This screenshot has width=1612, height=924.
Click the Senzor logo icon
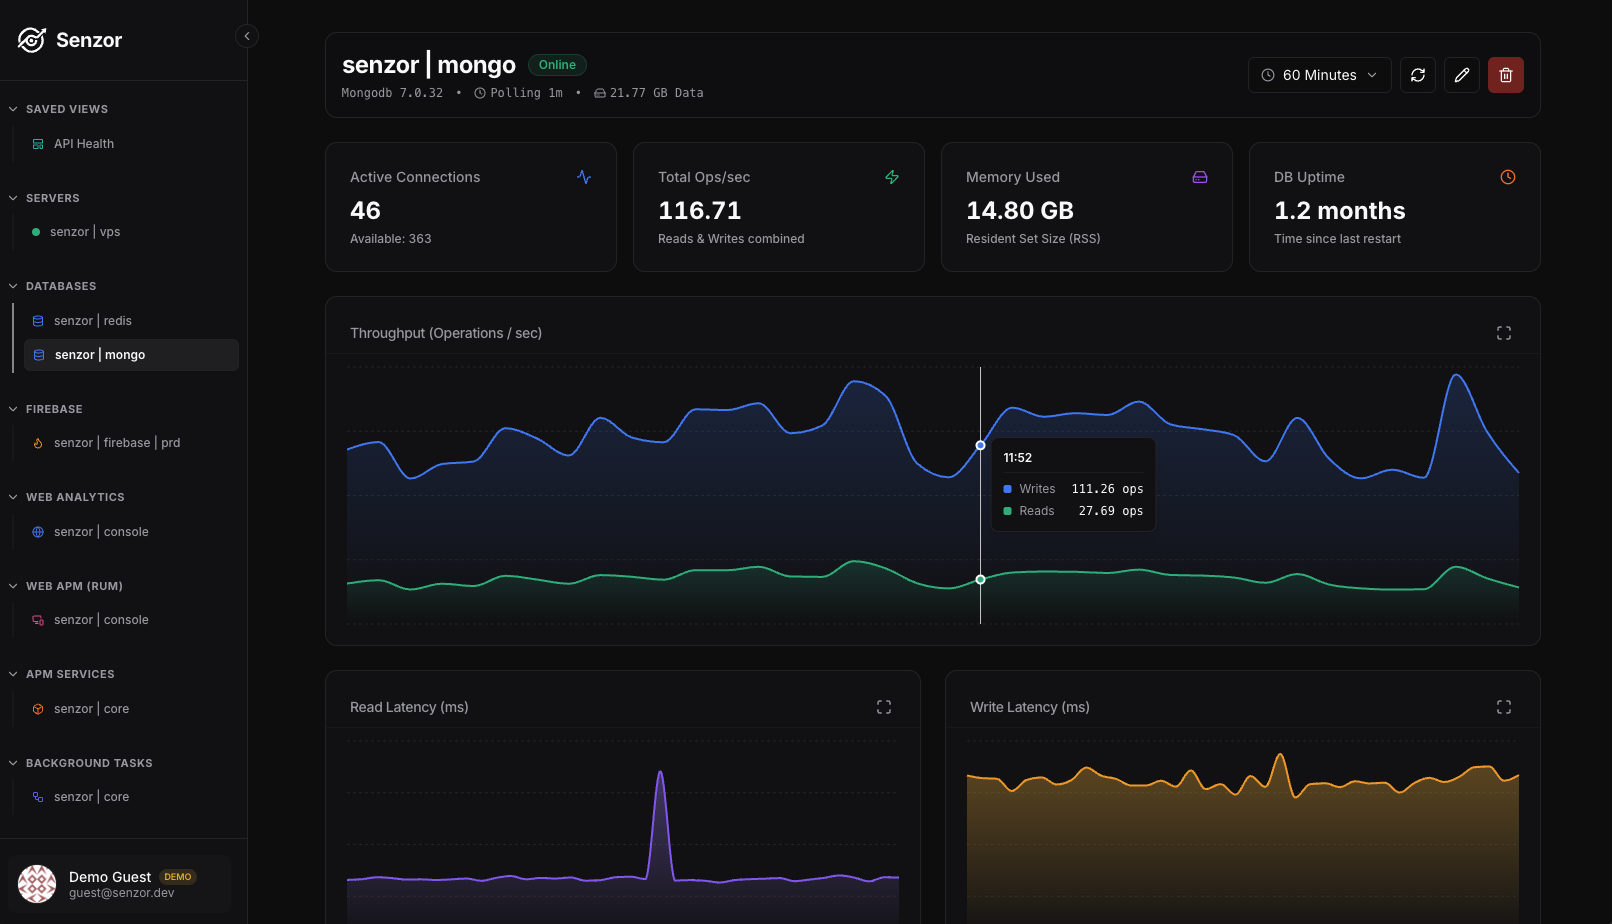tap(32, 40)
